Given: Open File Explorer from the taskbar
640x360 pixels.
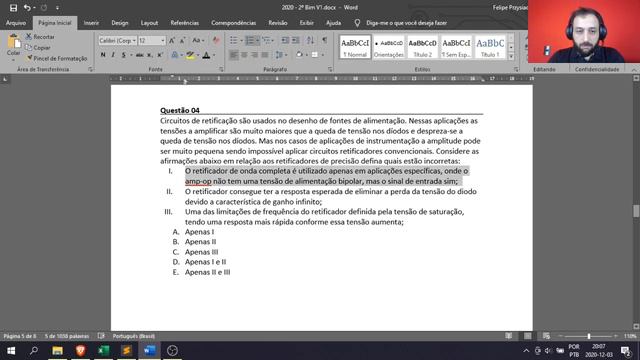Looking at the screenshot, I should point(58,350).
